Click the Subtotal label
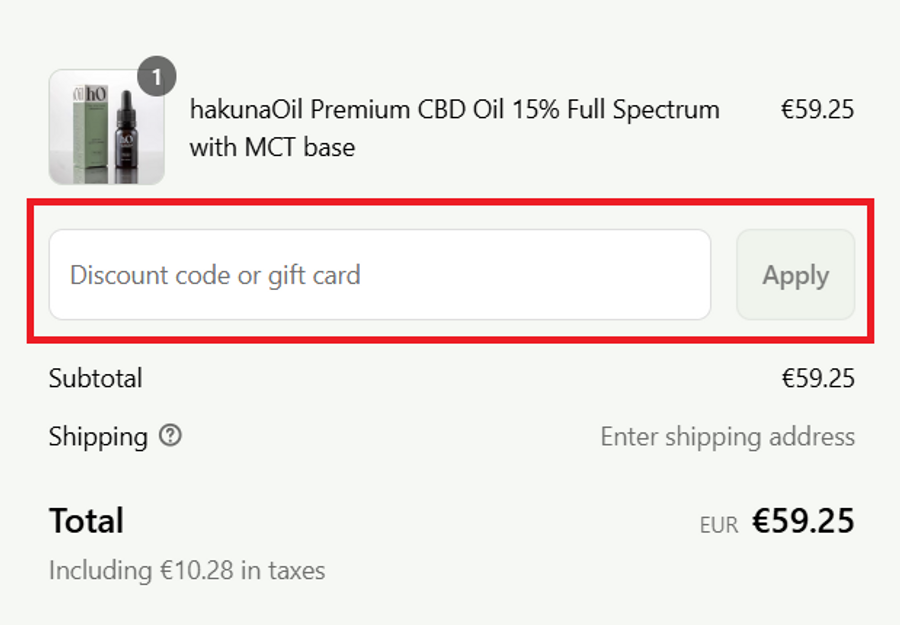The image size is (900, 625). 96,378
